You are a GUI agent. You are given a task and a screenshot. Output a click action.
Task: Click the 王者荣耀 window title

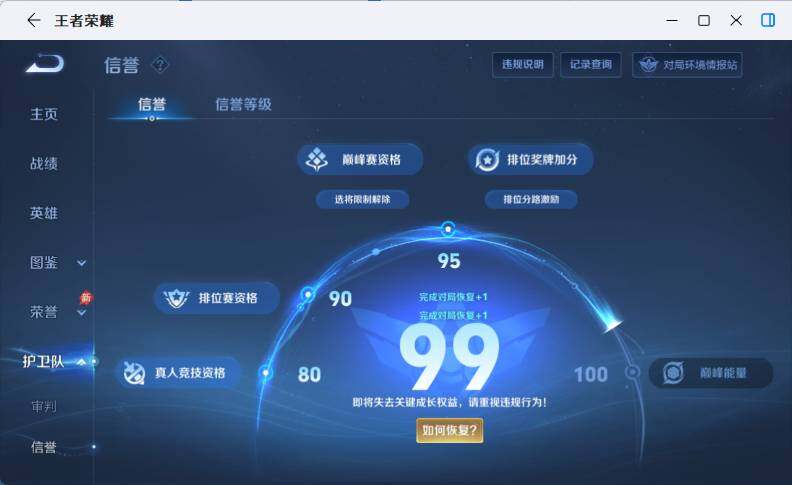84,21
